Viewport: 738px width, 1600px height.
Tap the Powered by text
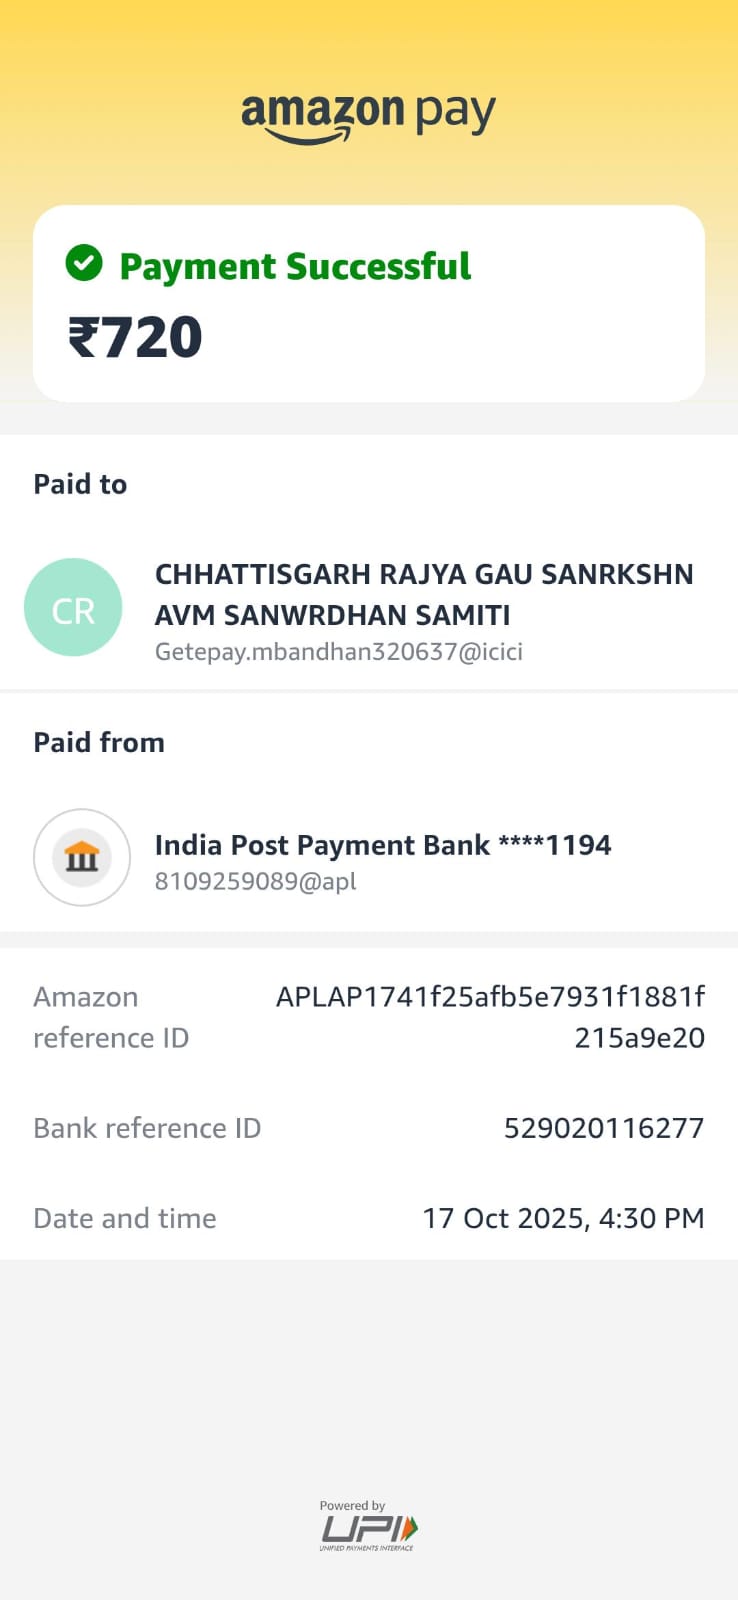click(352, 1505)
